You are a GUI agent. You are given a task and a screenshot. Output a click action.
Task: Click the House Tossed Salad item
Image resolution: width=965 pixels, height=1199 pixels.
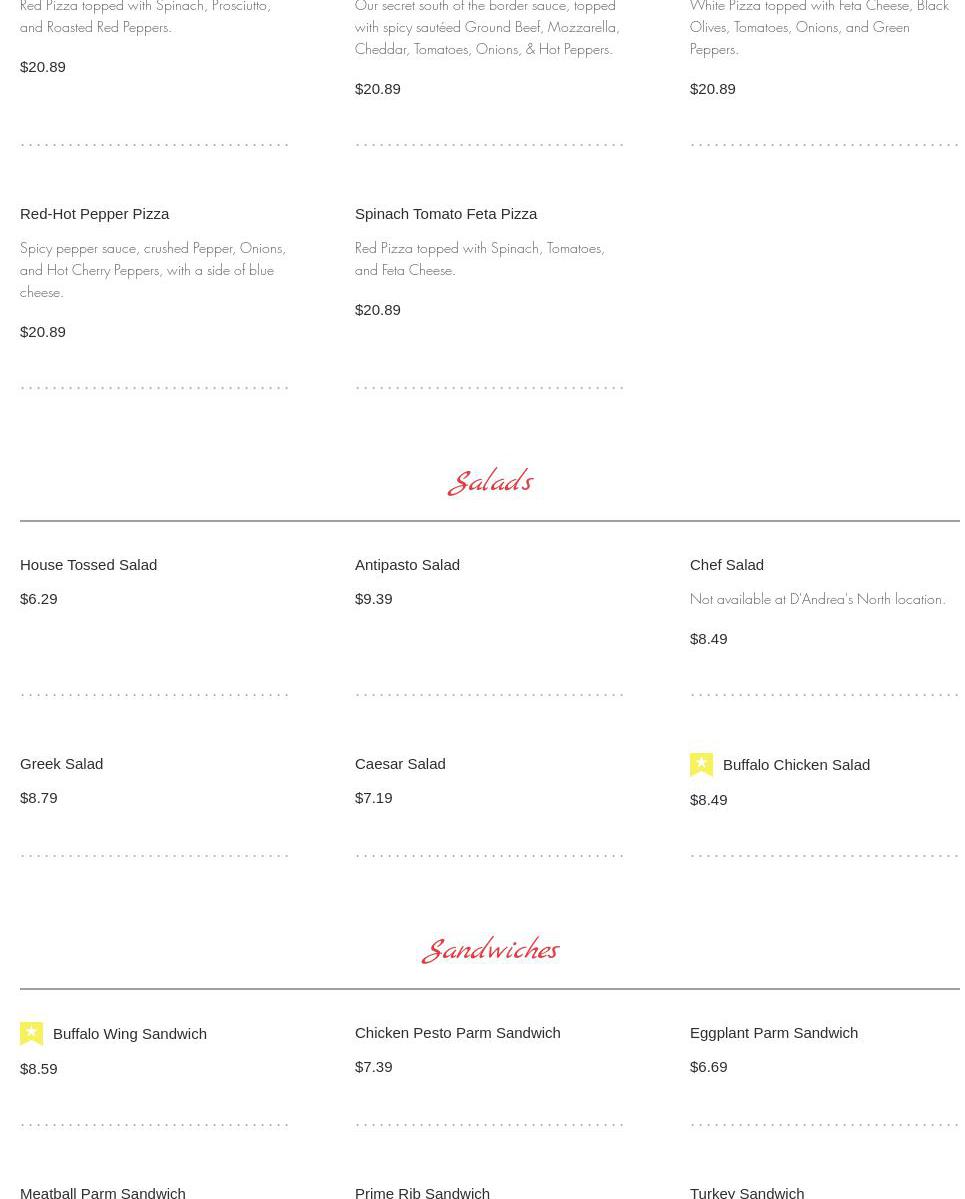88,565
